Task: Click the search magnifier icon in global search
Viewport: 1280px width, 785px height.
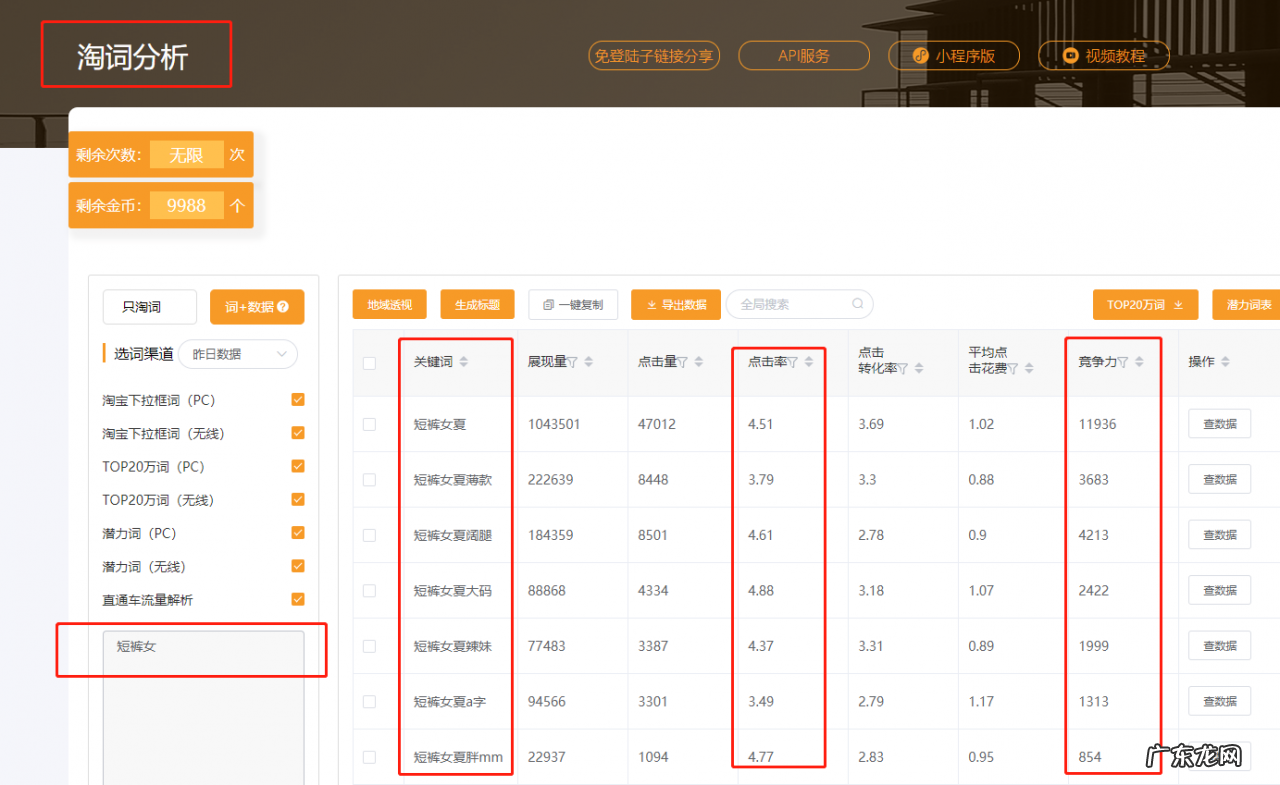Action: (857, 304)
